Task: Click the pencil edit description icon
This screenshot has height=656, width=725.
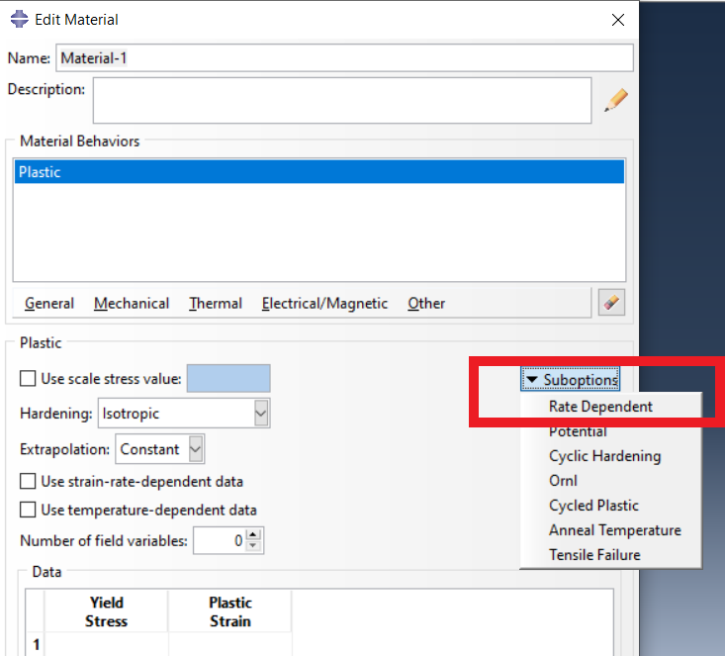Action: tap(616, 100)
